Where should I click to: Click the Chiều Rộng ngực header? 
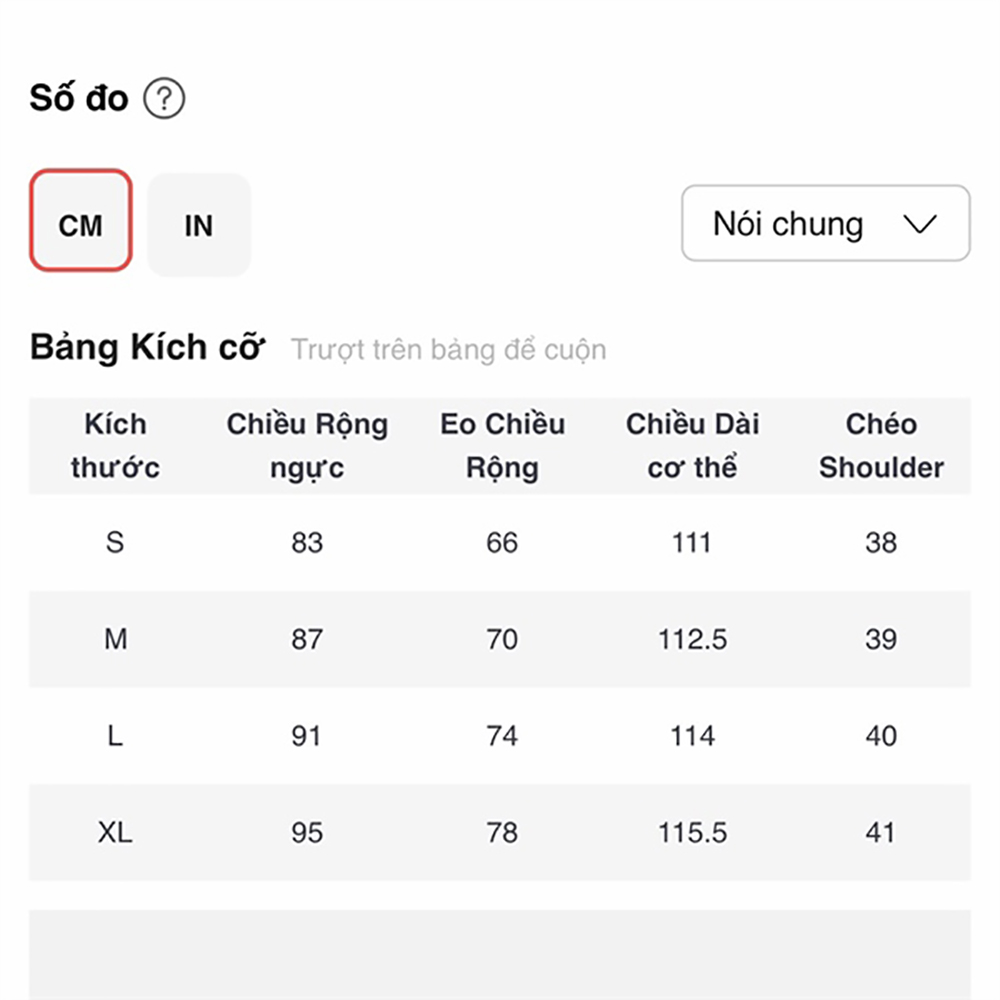click(307, 446)
